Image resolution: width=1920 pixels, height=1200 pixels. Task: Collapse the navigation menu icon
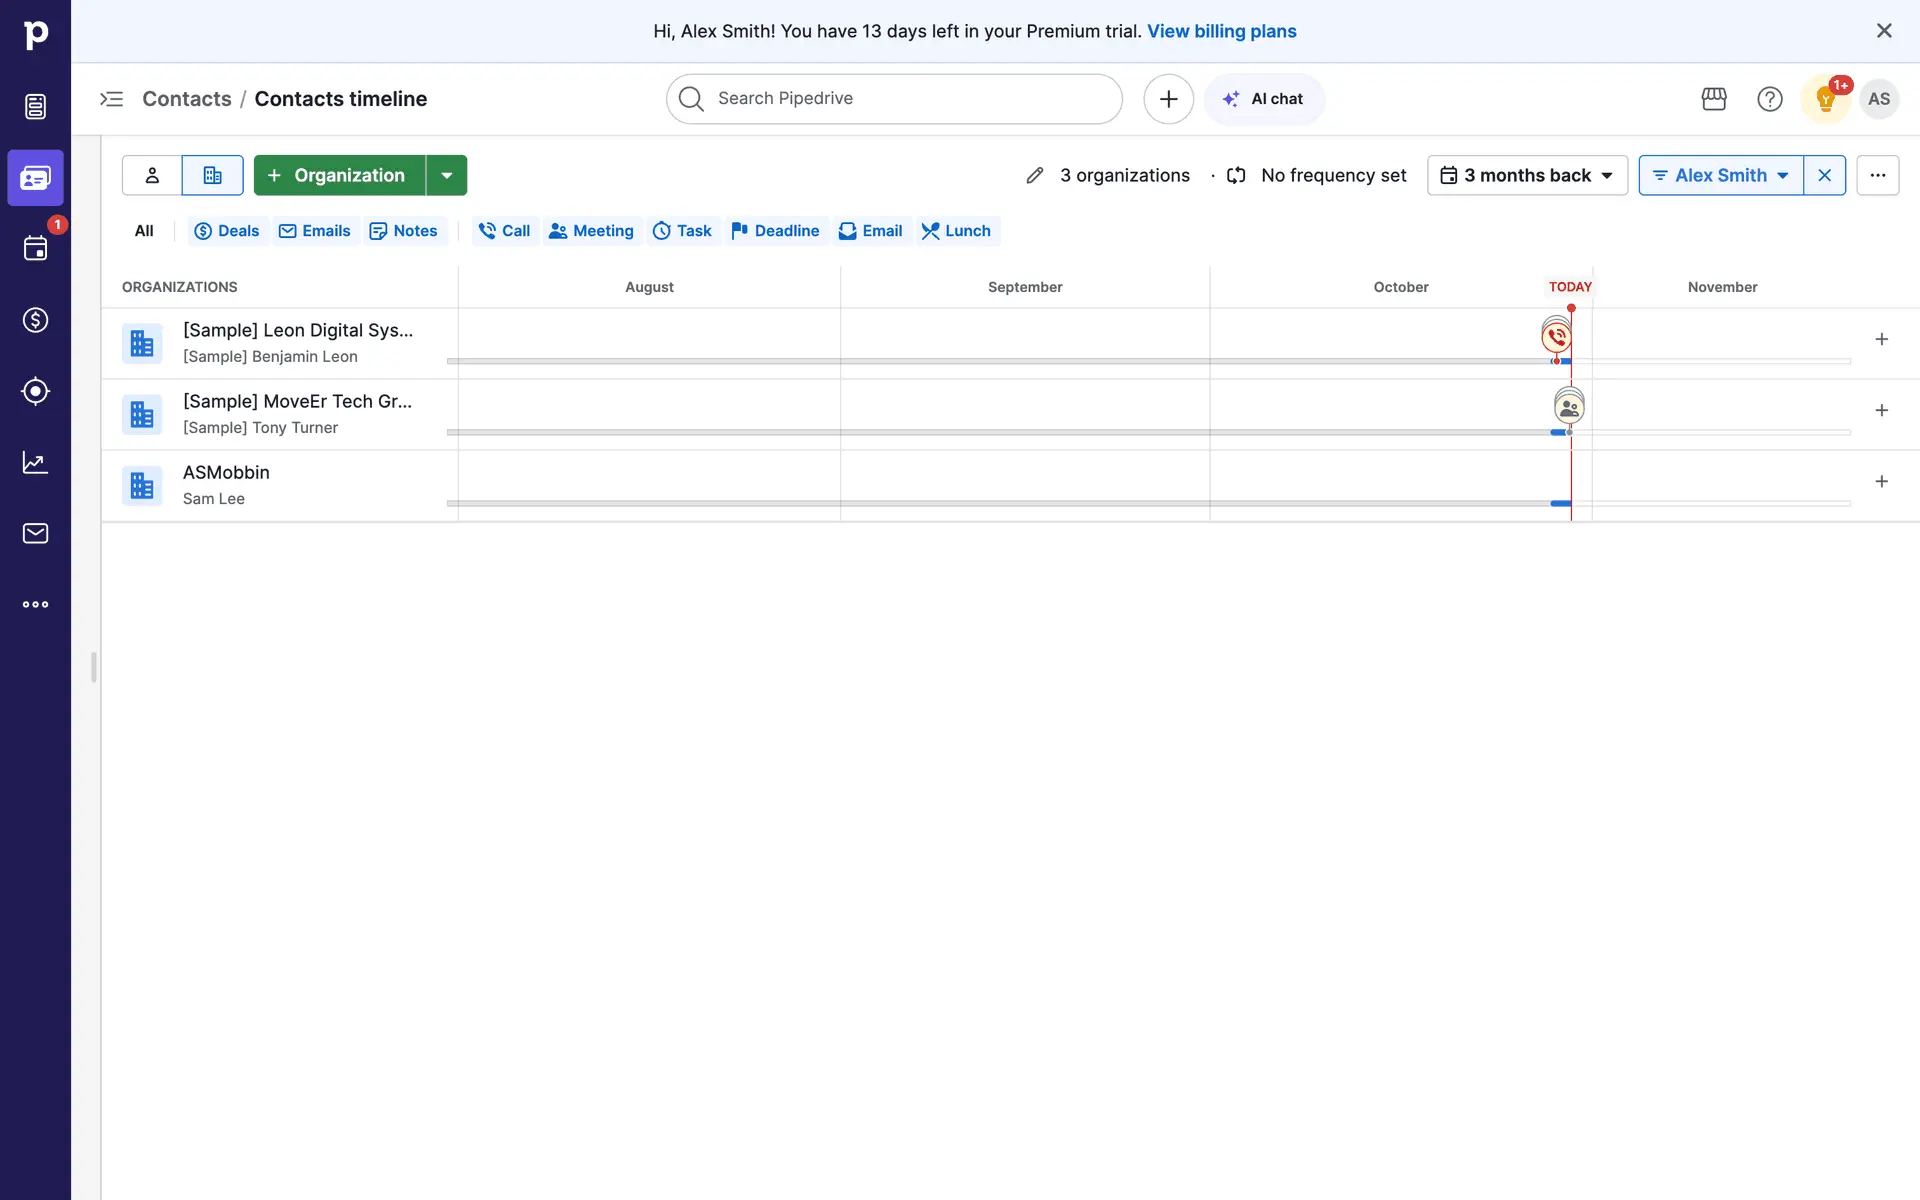pos(111,99)
